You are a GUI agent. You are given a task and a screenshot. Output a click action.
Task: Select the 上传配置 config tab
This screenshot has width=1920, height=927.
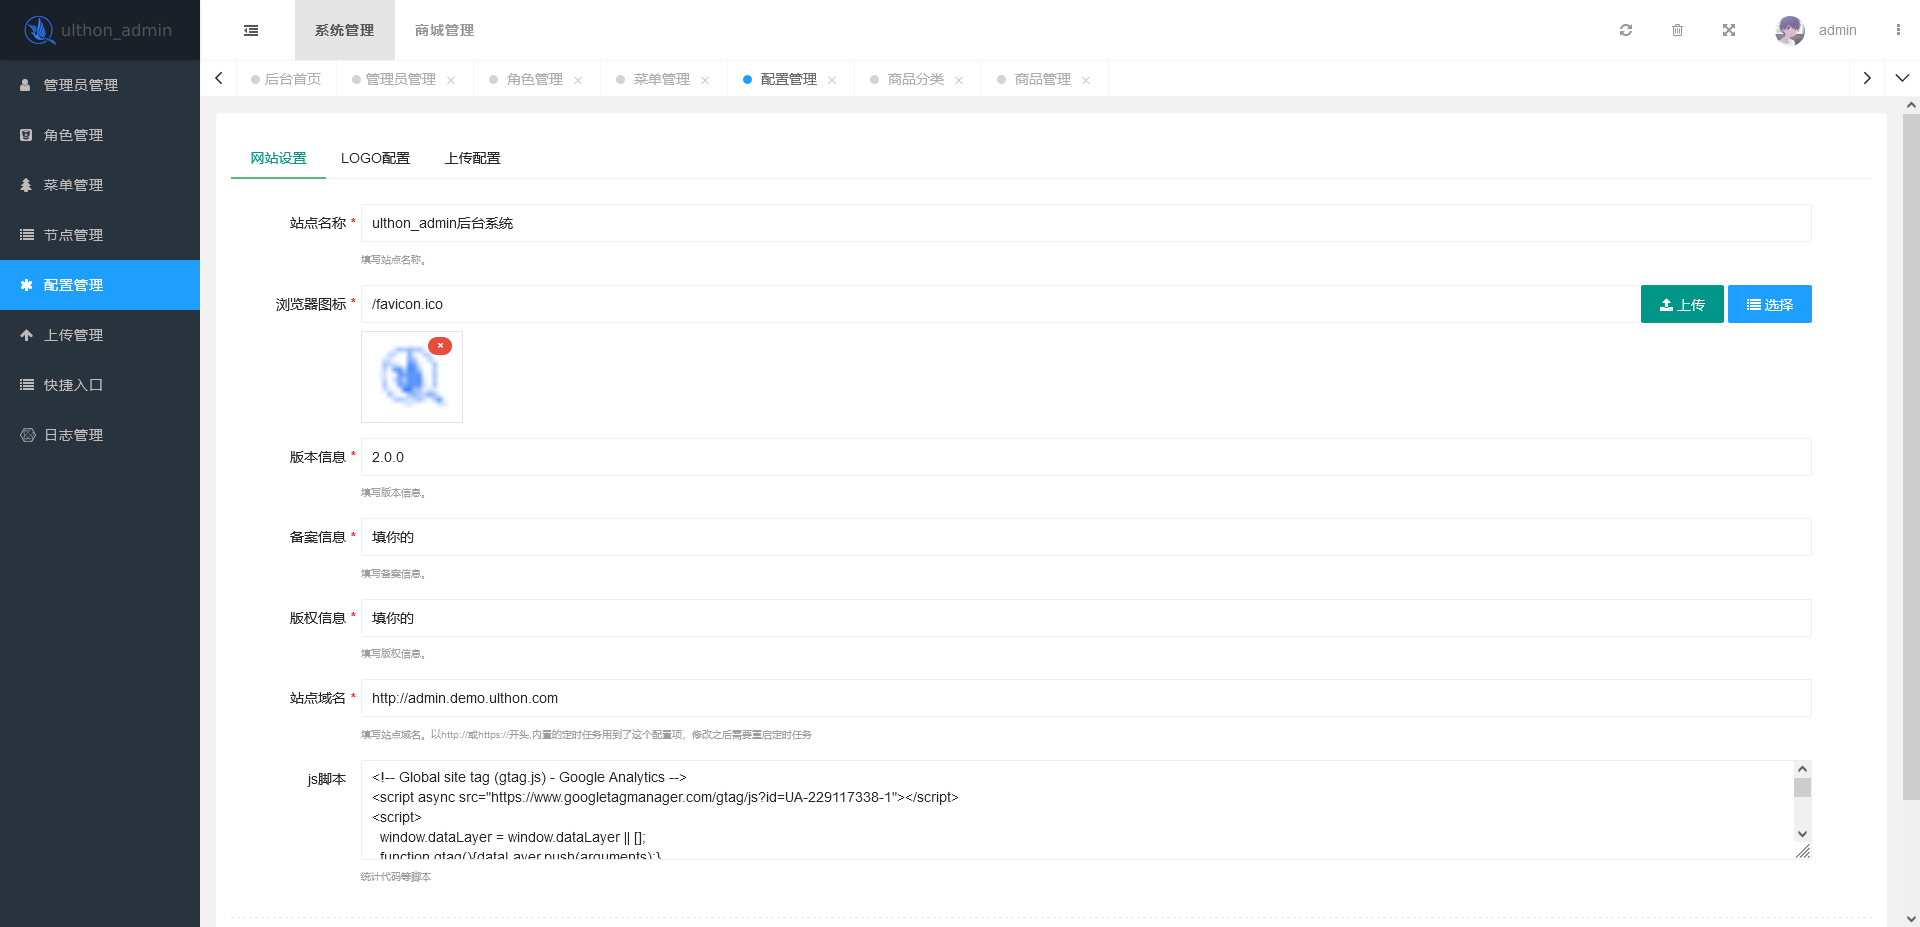click(473, 158)
